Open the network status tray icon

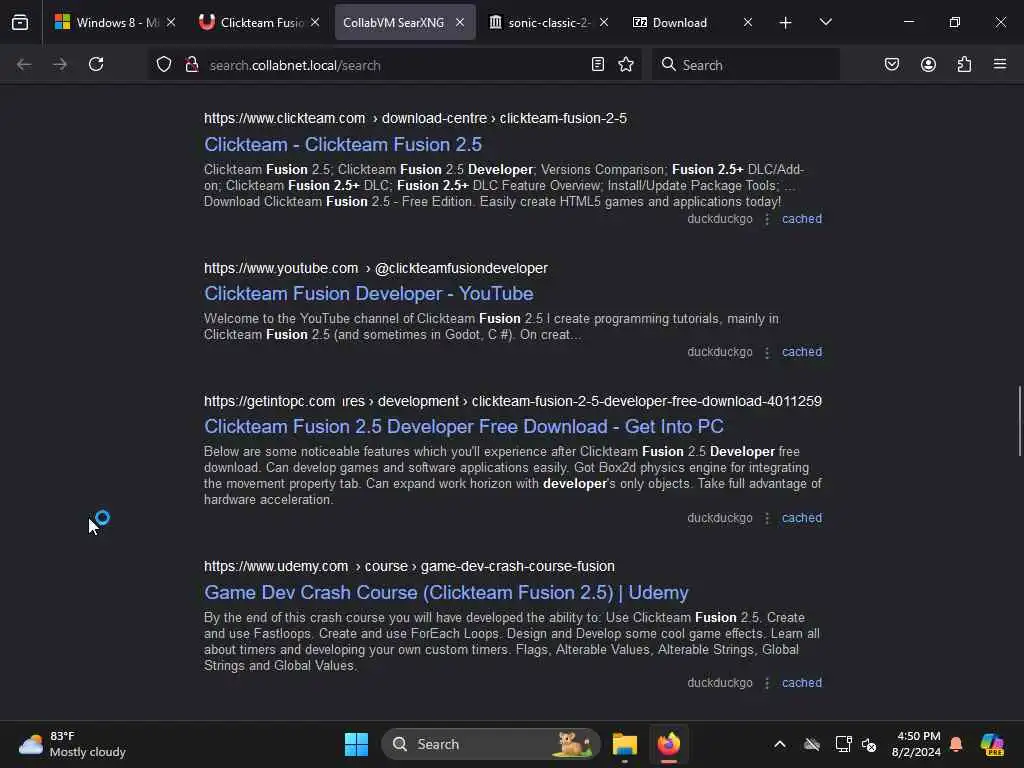coord(843,744)
